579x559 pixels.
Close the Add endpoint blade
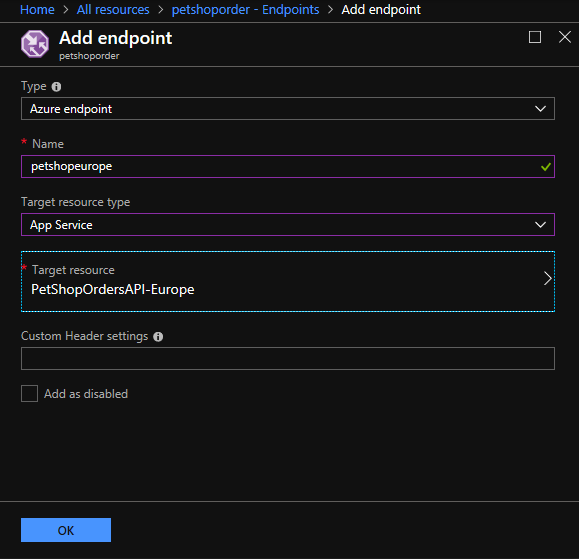pos(565,37)
